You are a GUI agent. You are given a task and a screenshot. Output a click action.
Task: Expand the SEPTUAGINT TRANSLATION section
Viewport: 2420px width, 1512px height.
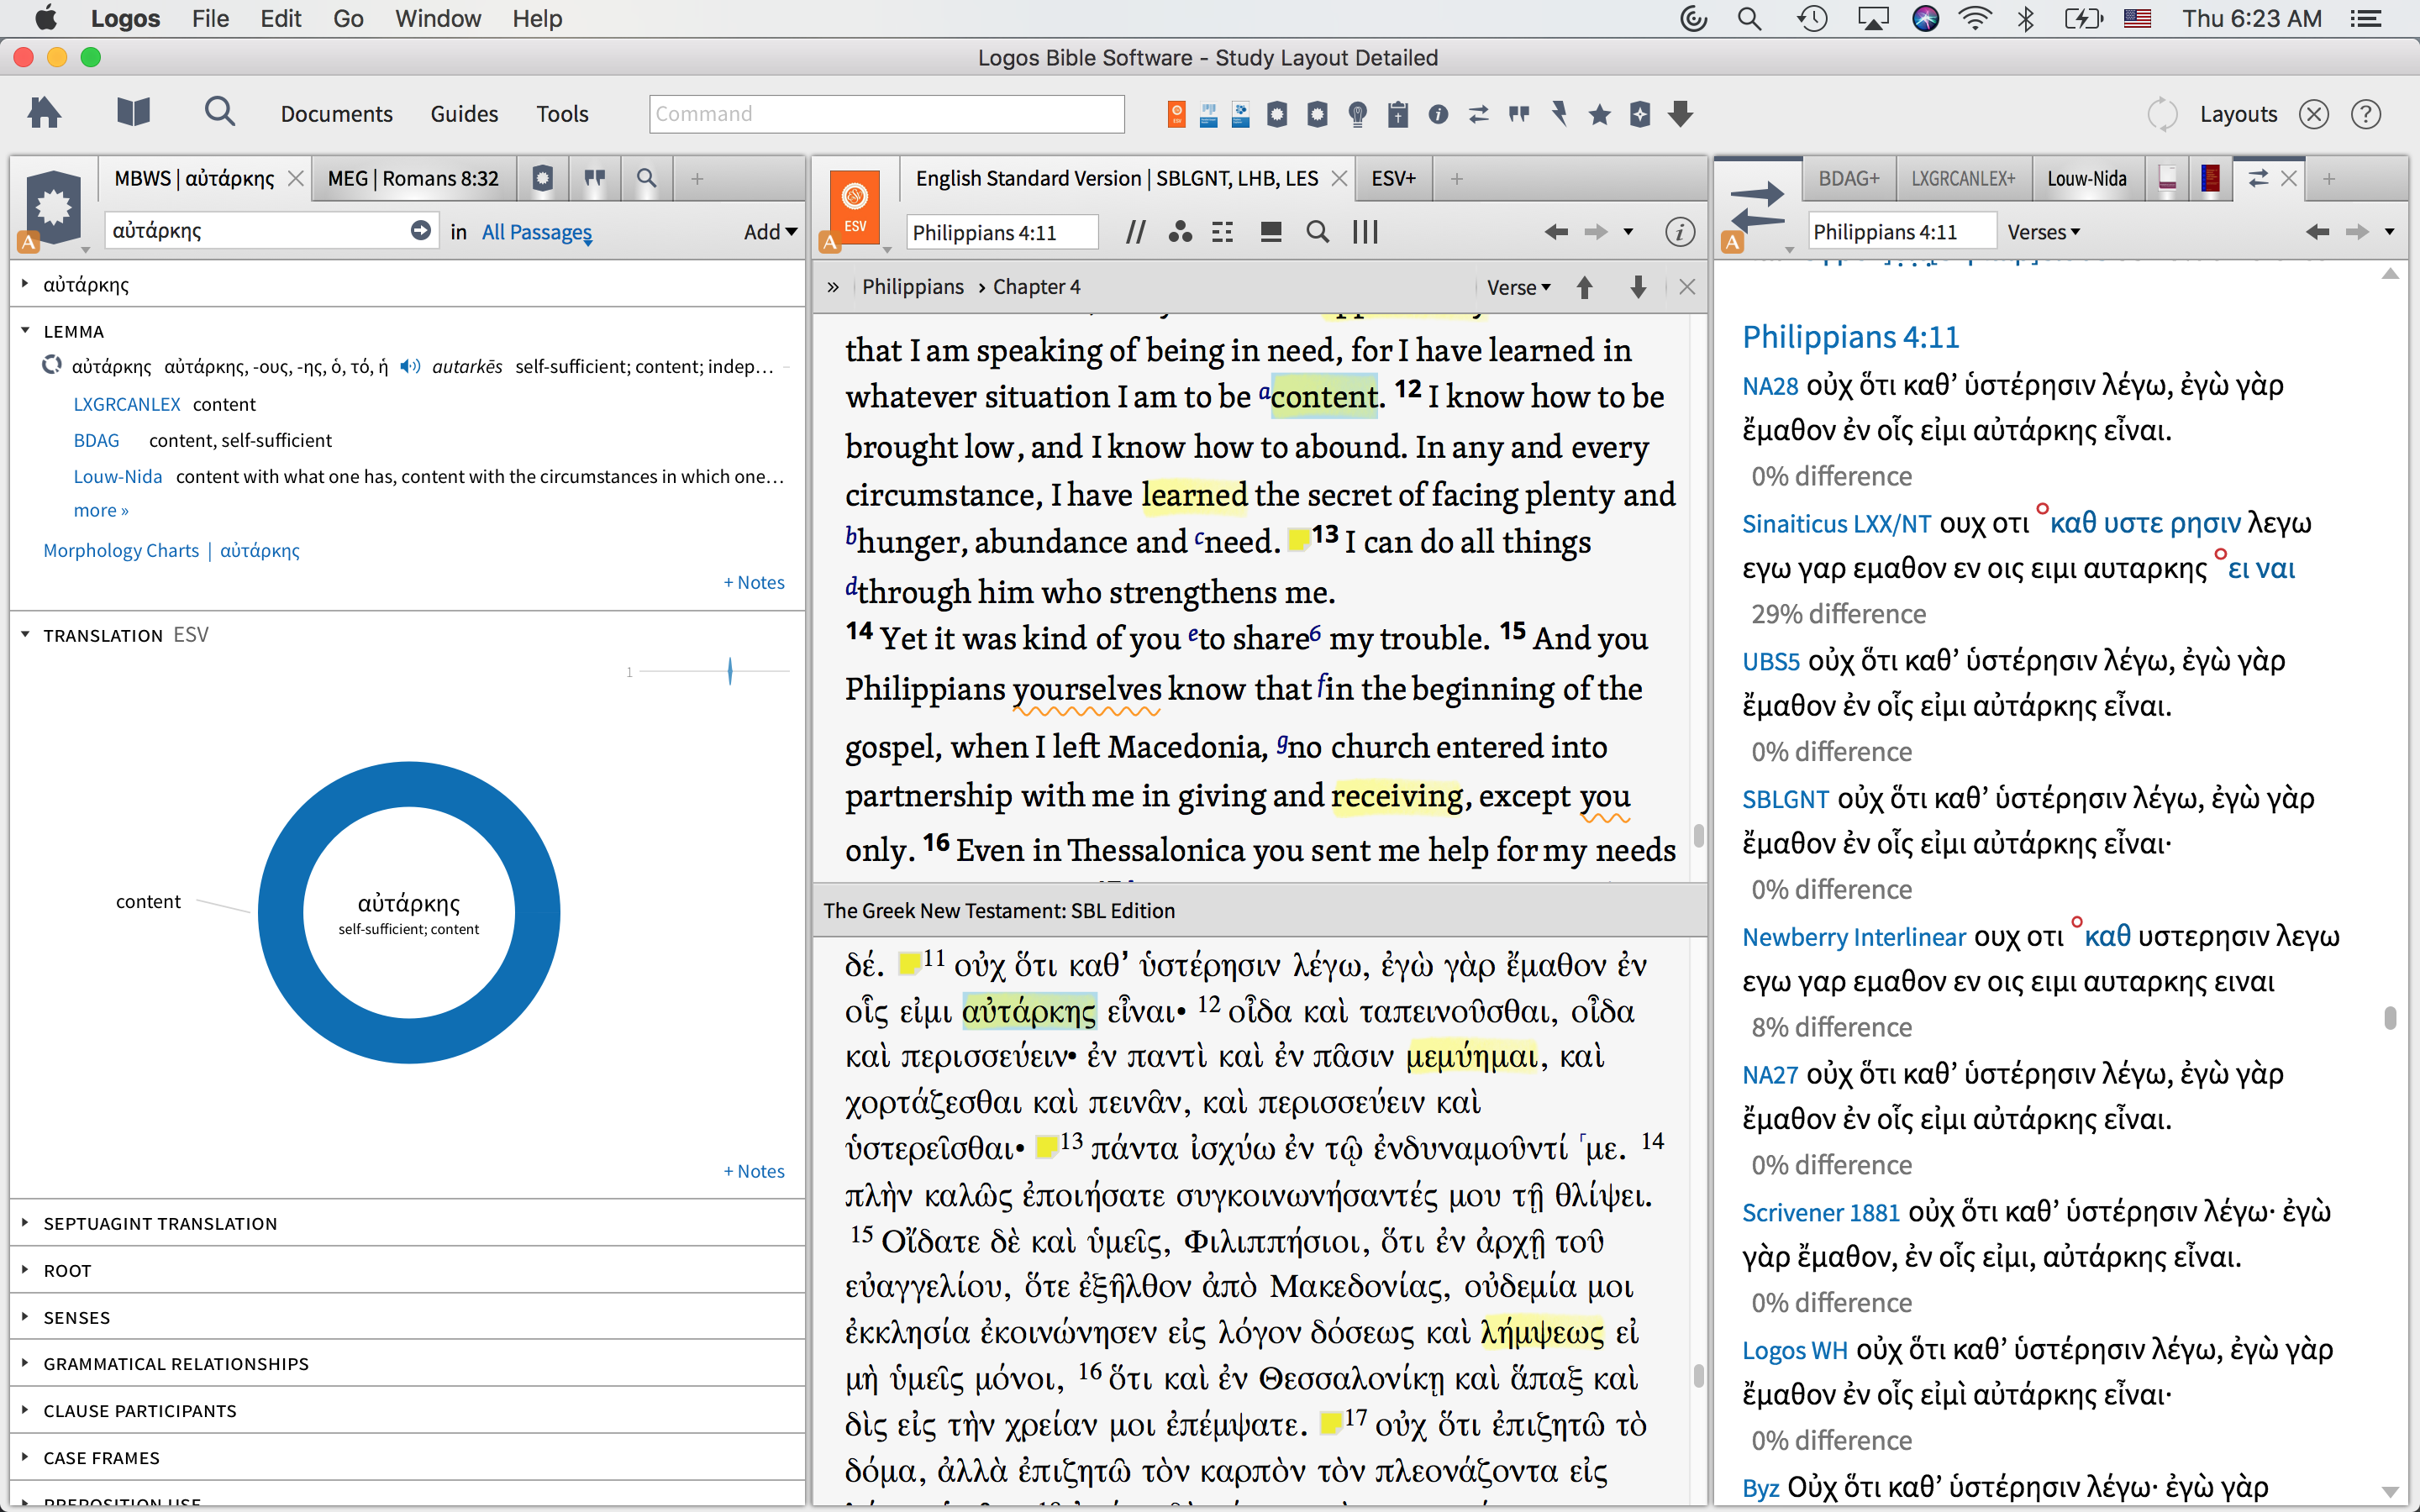[25, 1222]
